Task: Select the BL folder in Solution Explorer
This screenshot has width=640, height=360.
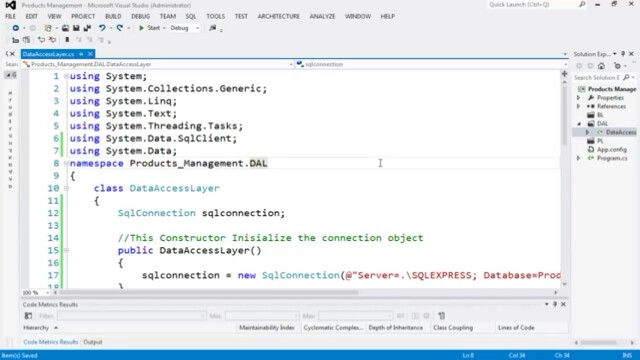Action: [600, 115]
